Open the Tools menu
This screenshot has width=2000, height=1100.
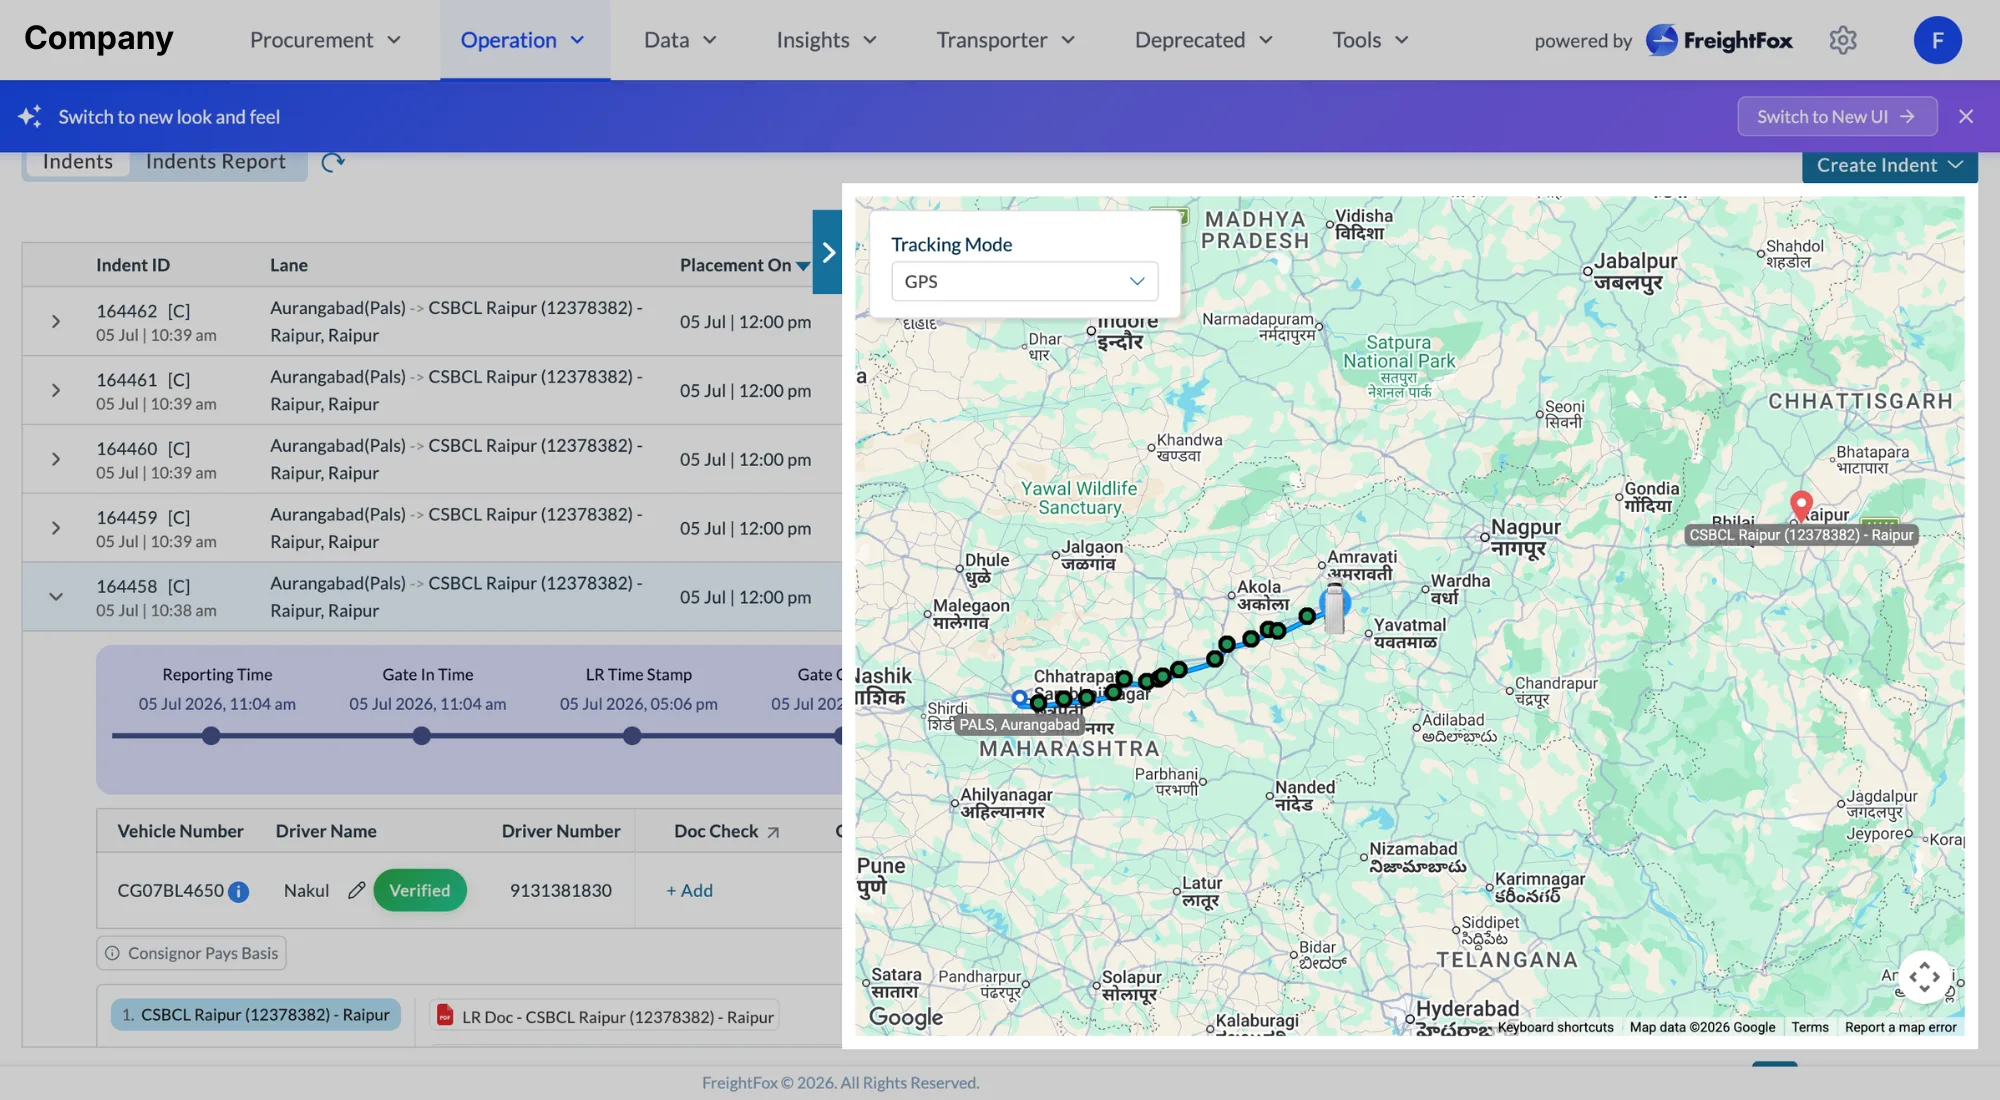point(1371,40)
